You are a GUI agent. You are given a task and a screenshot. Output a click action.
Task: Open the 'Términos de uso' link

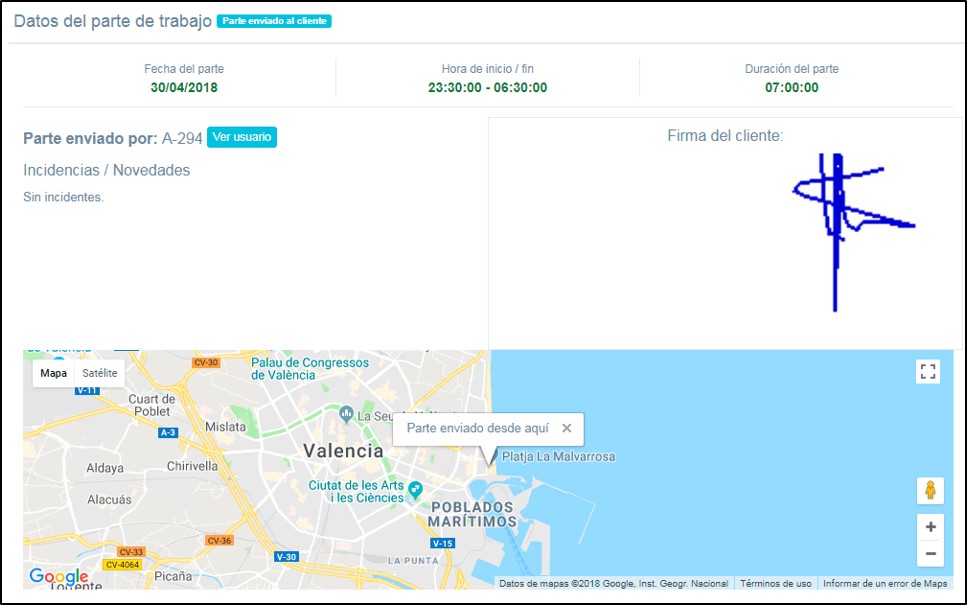776,583
